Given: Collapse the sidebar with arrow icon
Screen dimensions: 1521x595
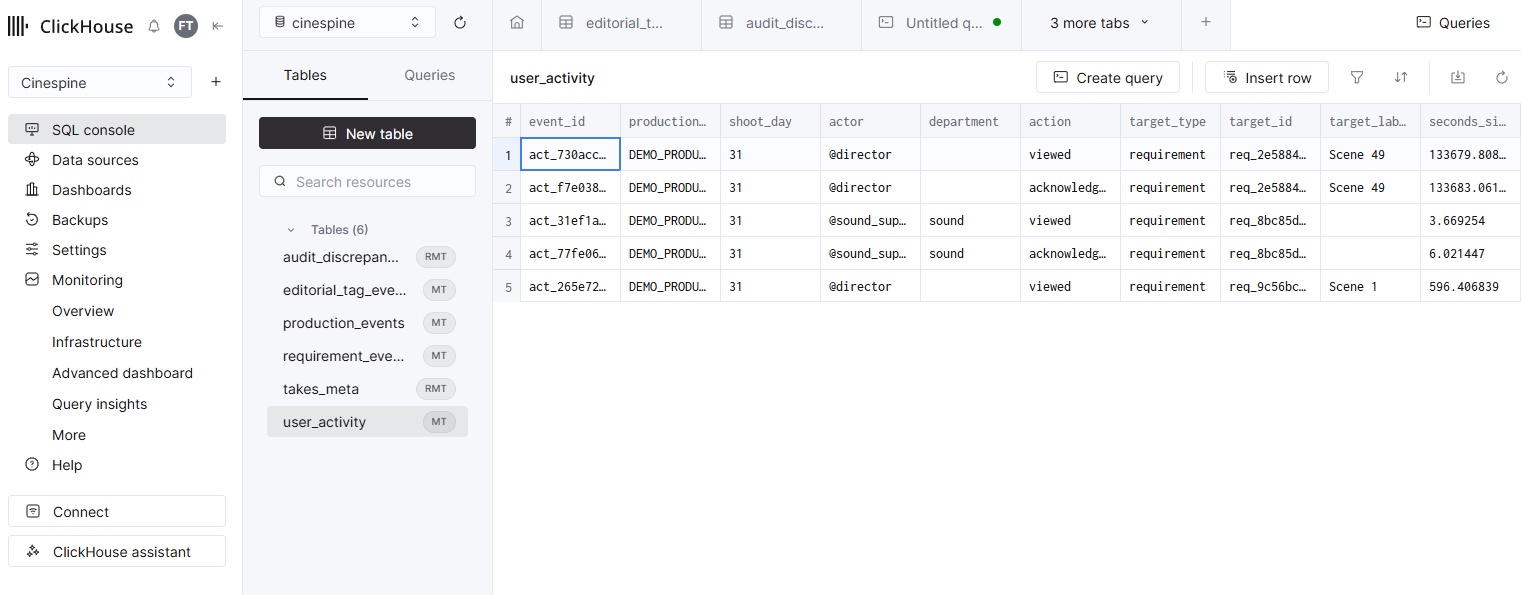Looking at the screenshot, I should point(218,26).
